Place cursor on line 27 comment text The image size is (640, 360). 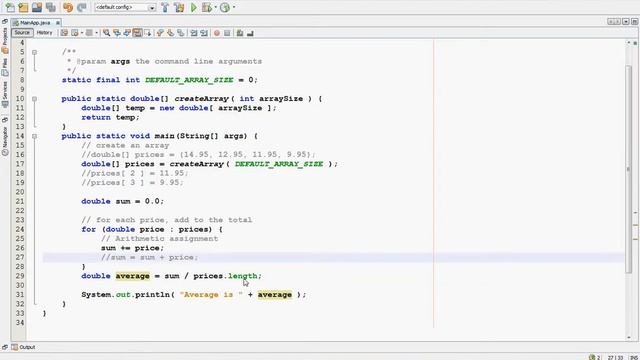pos(149,258)
